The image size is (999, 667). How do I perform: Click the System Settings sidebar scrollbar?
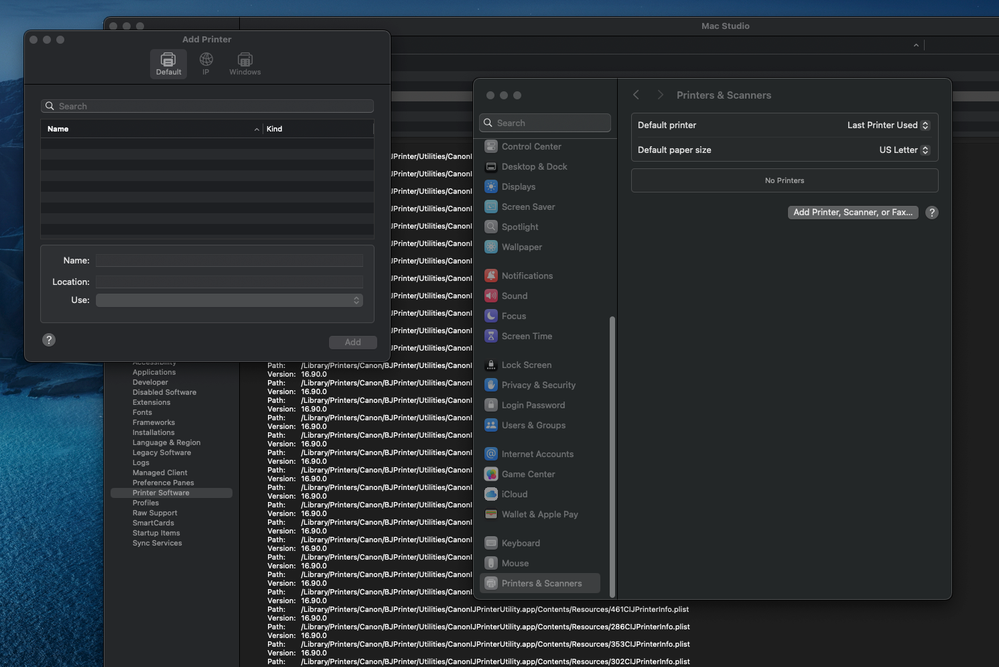click(612, 456)
